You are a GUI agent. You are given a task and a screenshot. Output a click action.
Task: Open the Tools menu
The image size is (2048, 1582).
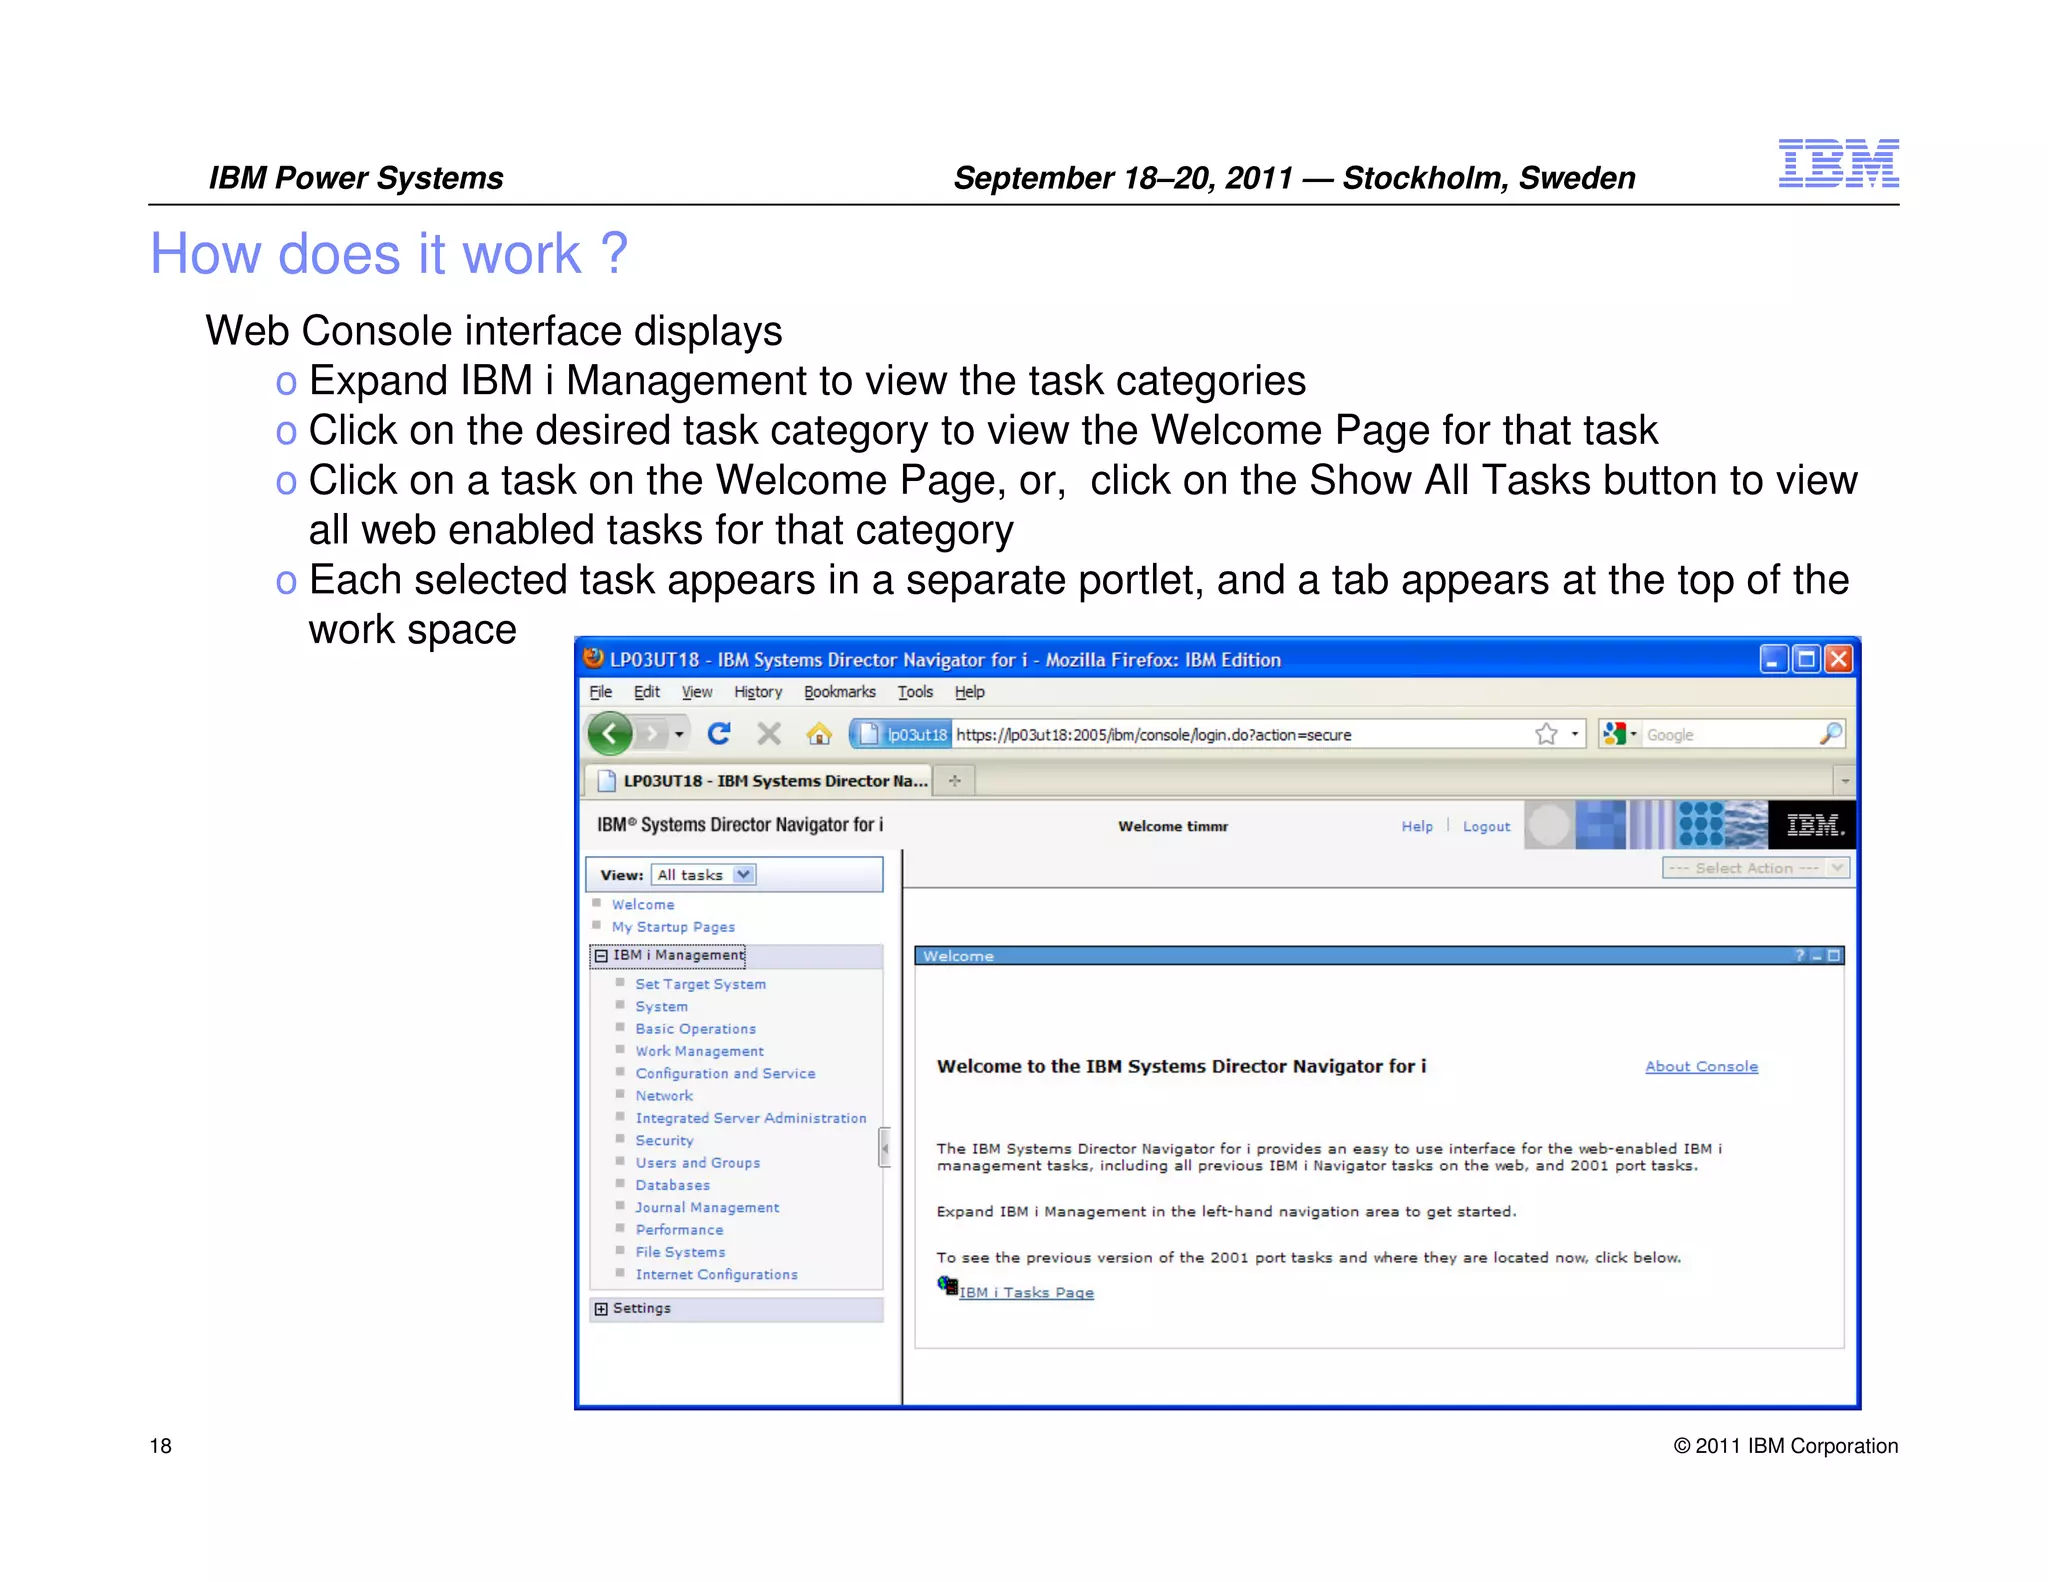coord(915,692)
